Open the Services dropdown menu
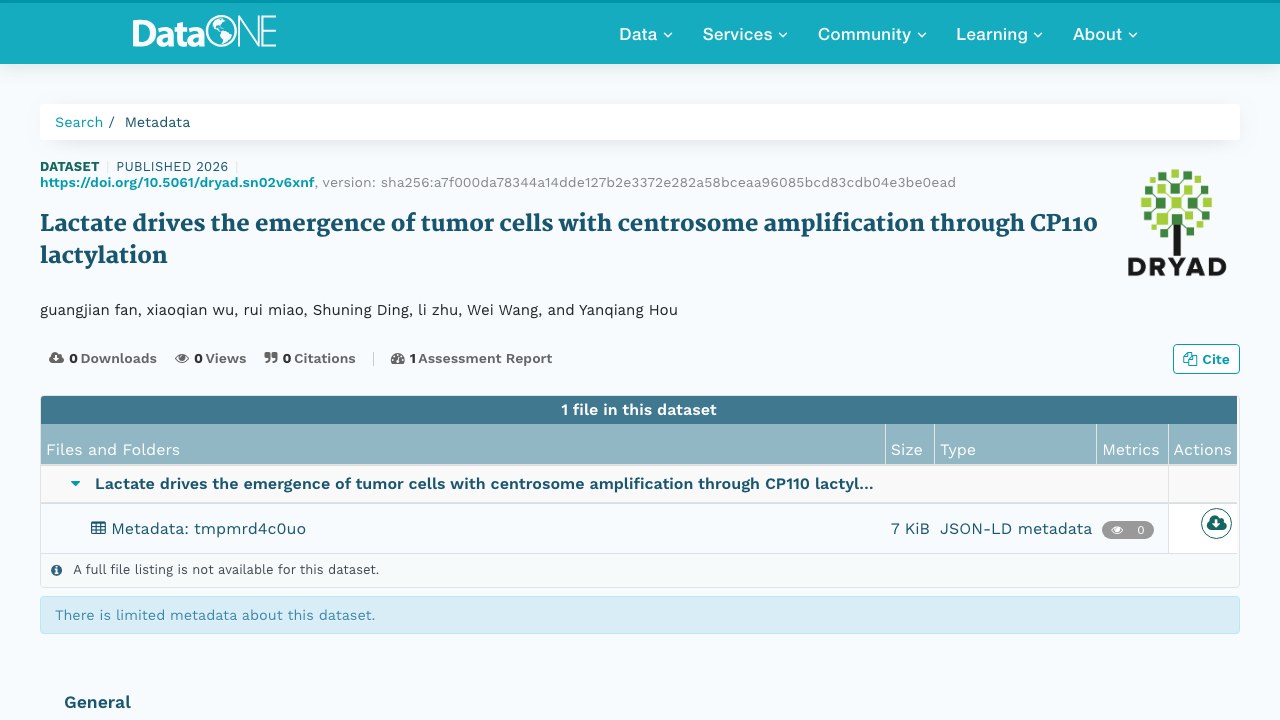The image size is (1280, 720). click(x=745, y=34)
